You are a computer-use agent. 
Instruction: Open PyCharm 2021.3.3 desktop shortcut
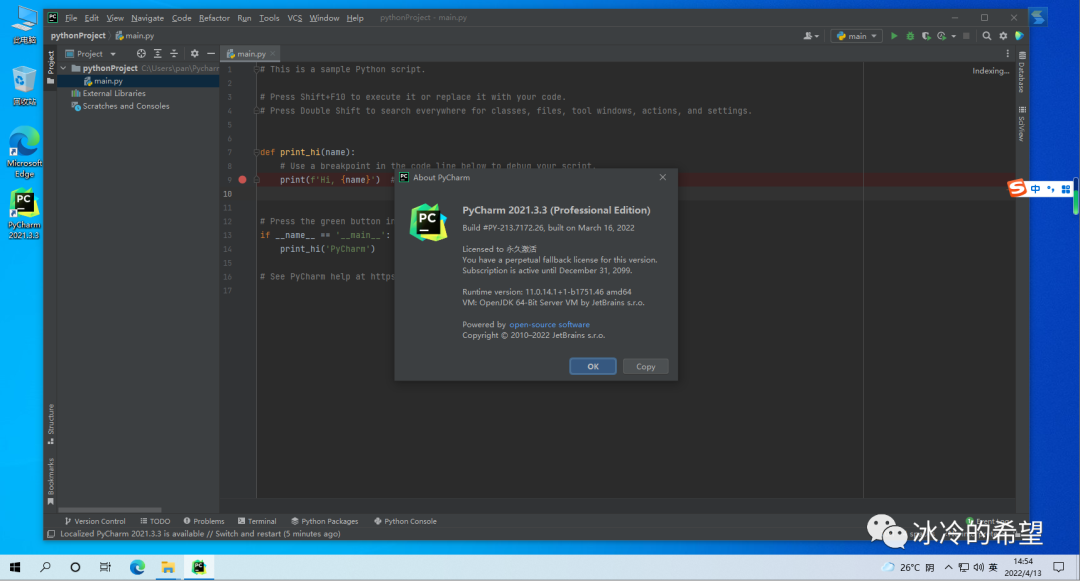point(23,215)
